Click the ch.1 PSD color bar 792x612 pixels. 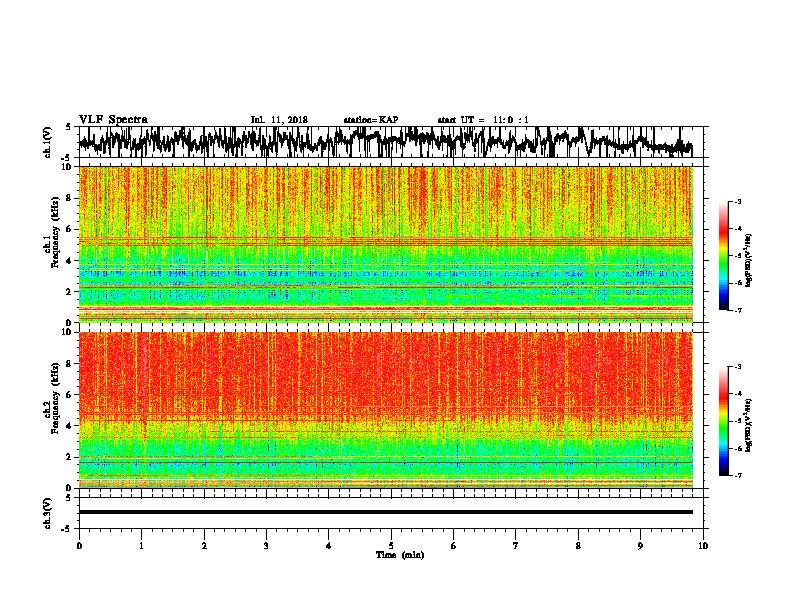click(x=723, y=256)
